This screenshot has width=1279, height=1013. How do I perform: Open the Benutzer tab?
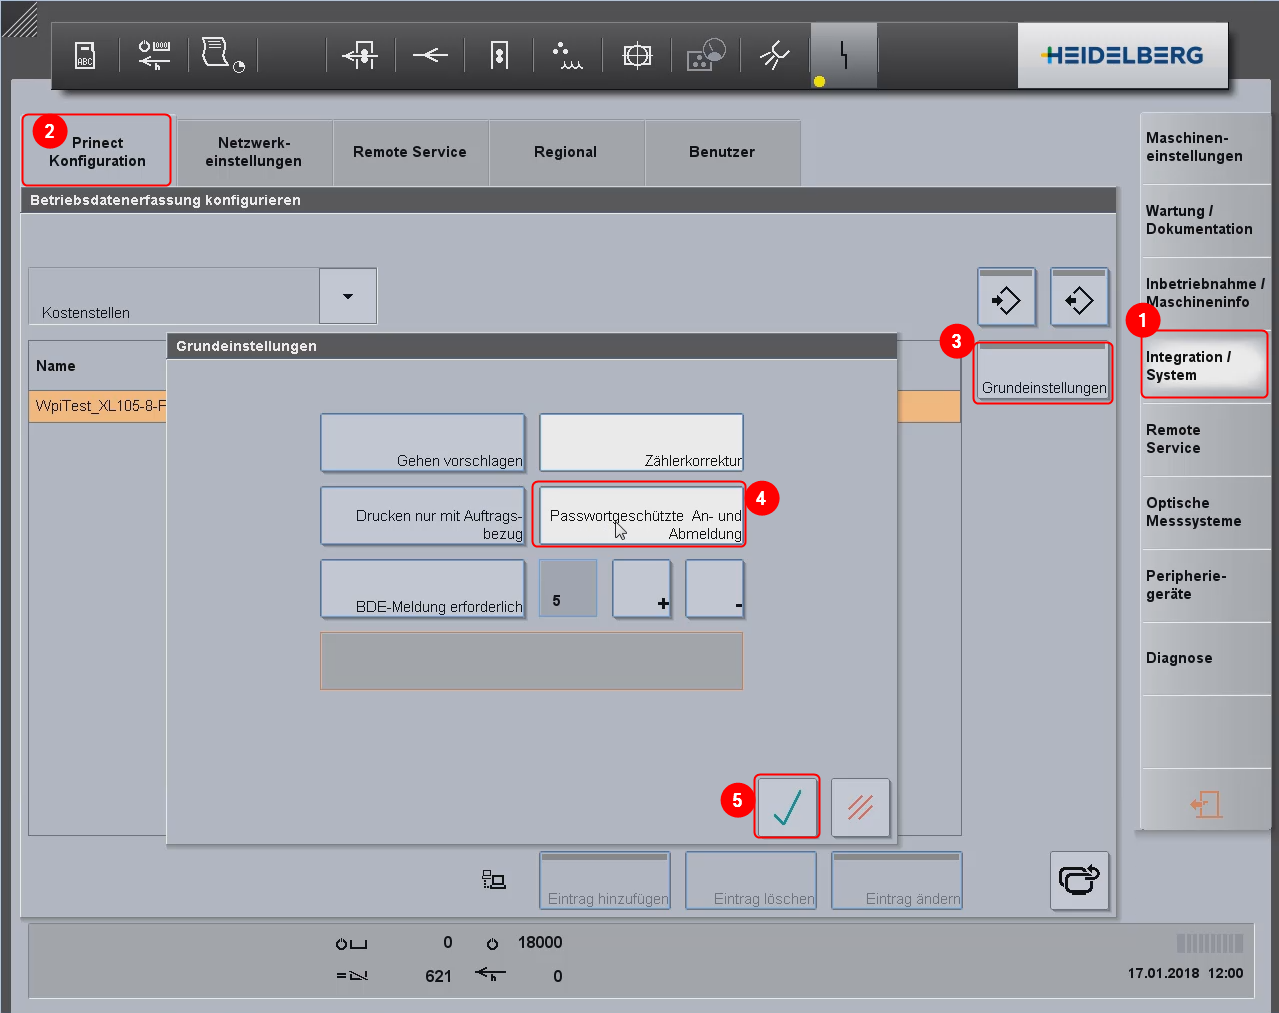(722, 152)
